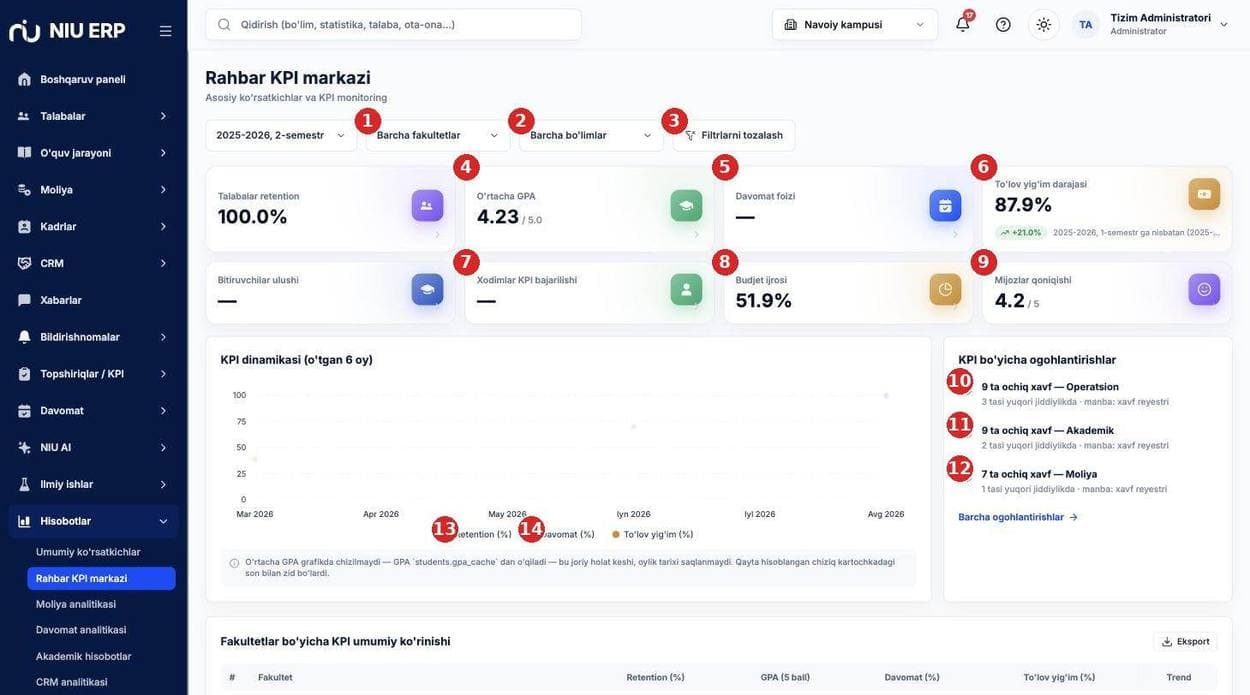Click the To'lov yig'im darajasi card icon
This screenshot has width=1250, height=695.
(x=1204, y=194)
